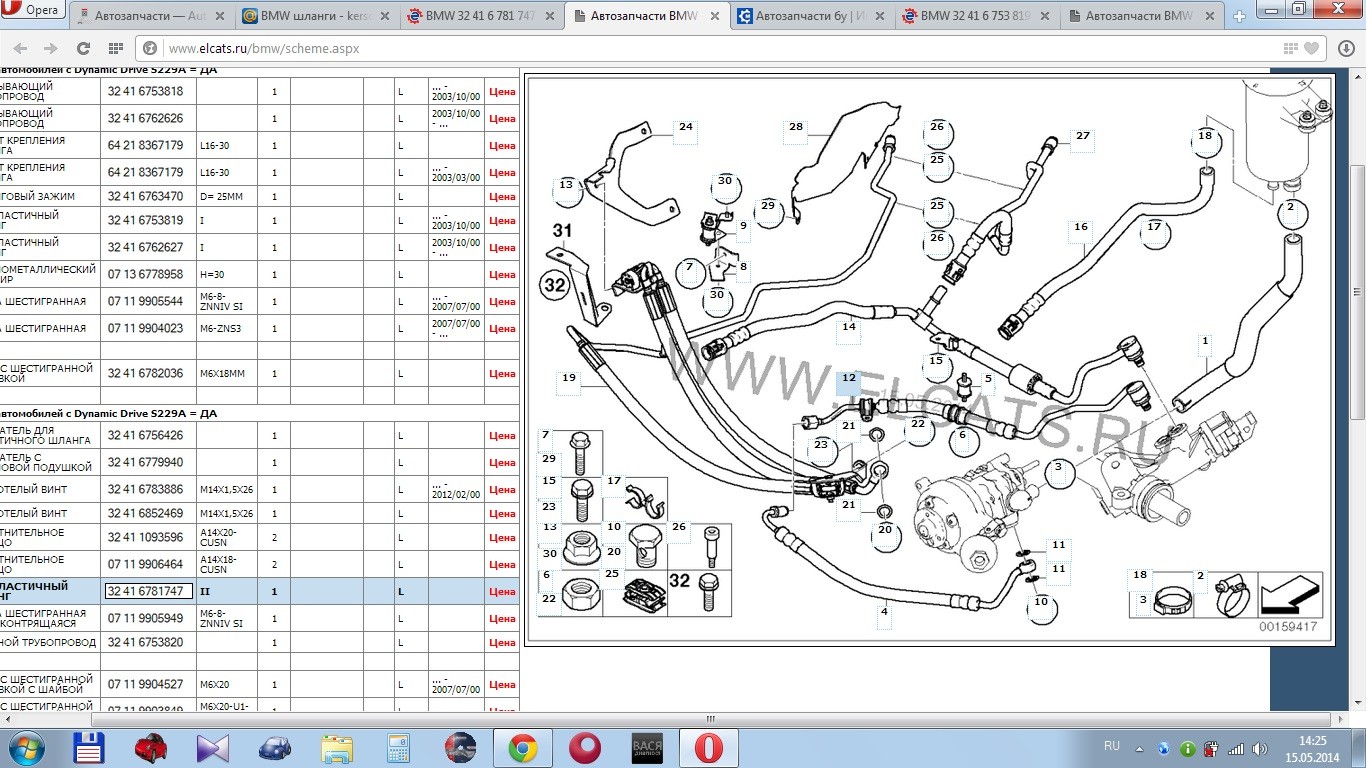This screenshot has width=1366, height=768.
Task: Open the RU language selector
Action: coord(1111,747)
